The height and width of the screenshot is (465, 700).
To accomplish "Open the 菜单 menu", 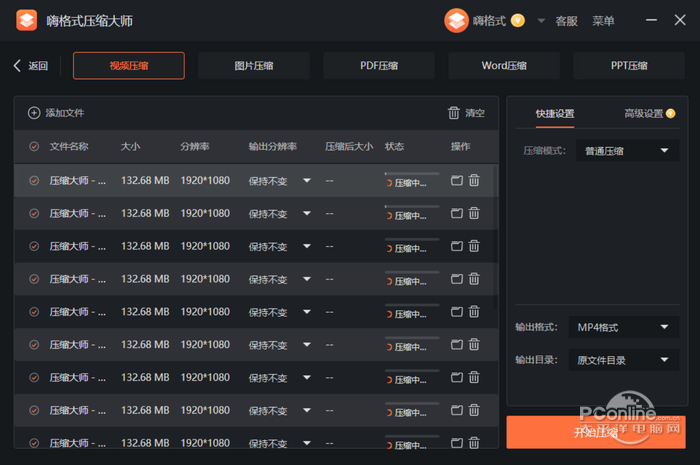I will pyautogui.click(x=603, y=21).
